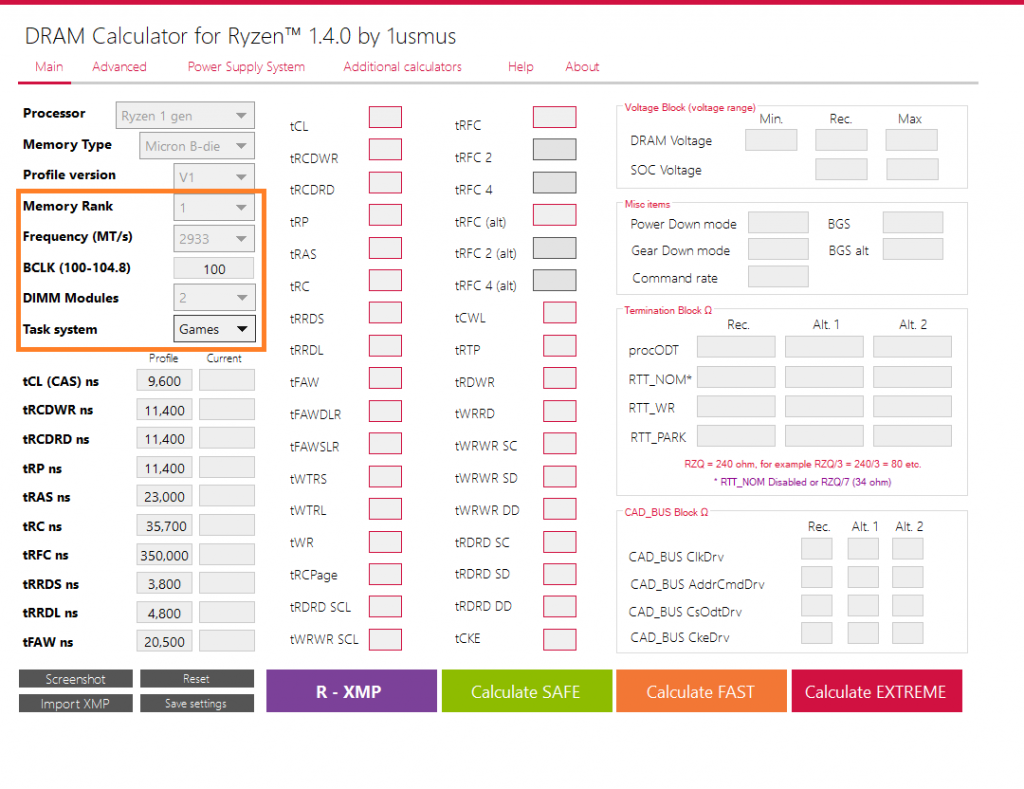The width and height of the screenshot is (1024, 789).
Task: Click the R - XMP button
Action: pos(351,691)
